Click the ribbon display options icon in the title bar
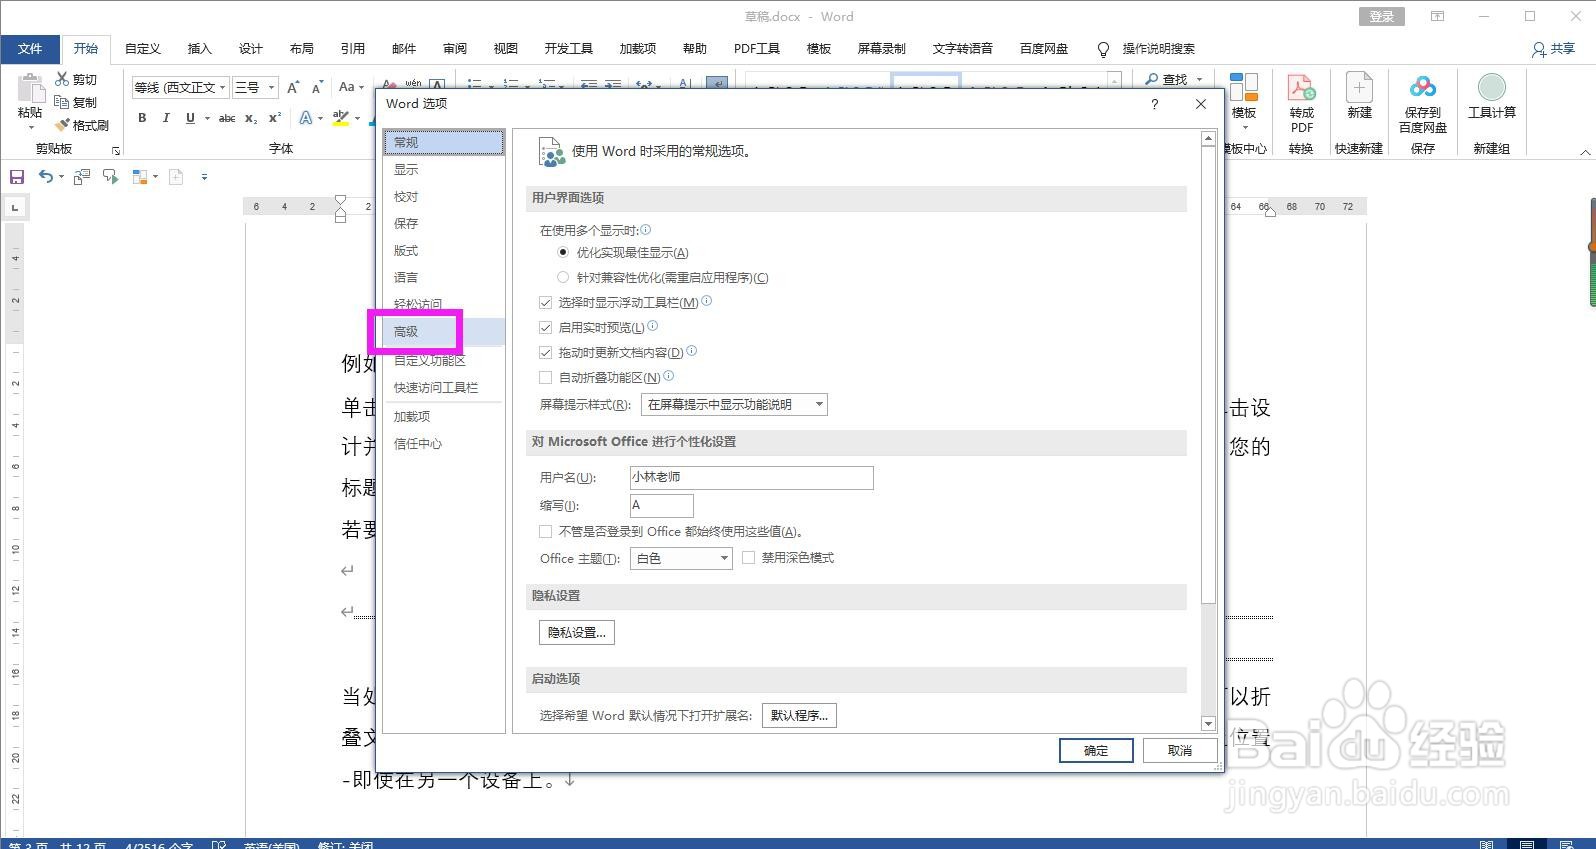Screen dimensions: 1596x849 tap(1437, 16)
